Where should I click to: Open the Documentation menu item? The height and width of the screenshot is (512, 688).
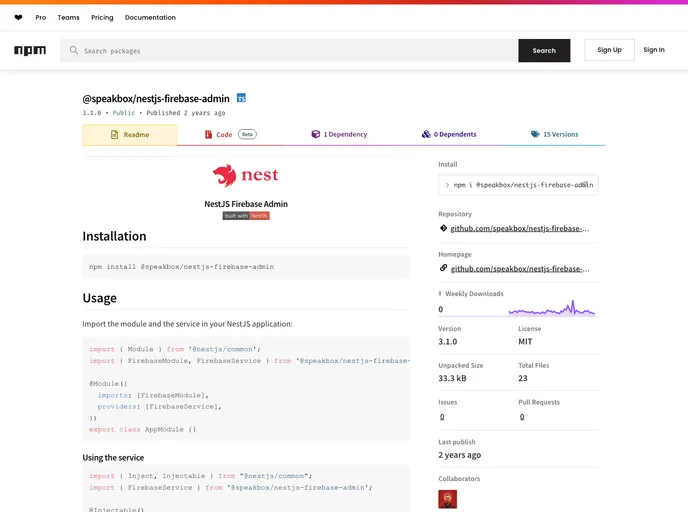coord(150,18)
